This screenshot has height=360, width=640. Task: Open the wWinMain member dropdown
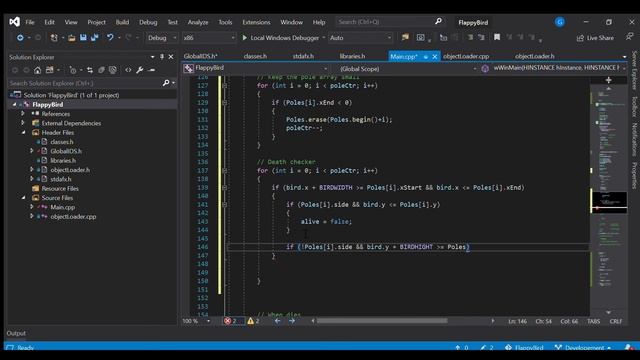coord(554,68)
